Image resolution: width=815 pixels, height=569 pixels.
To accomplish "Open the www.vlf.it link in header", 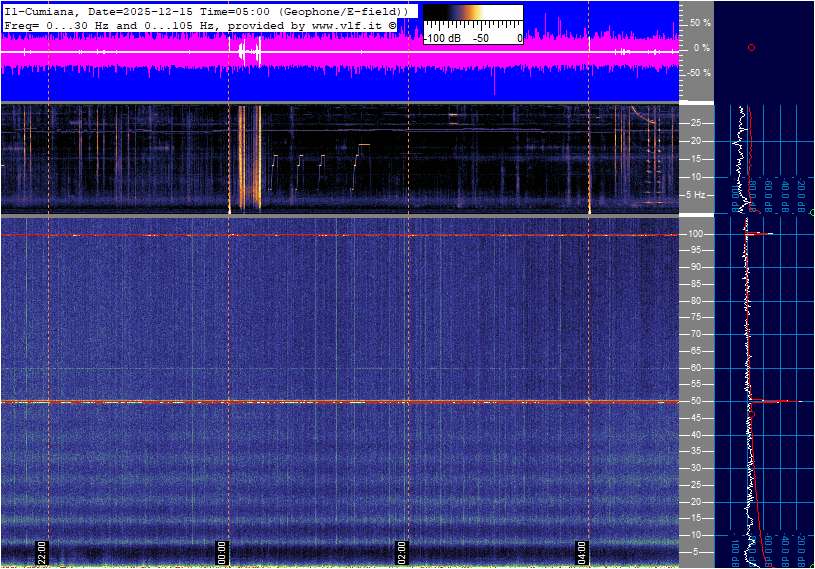I will pos(342,24).
